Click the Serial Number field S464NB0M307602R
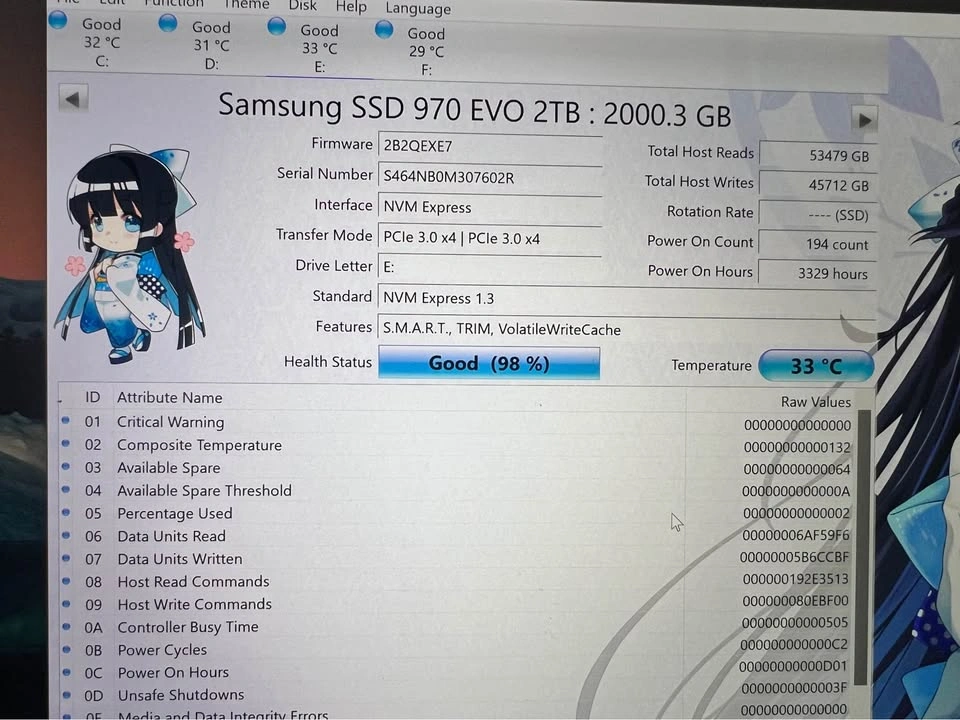This screenshot has height=720, width=960. (490, 178)
